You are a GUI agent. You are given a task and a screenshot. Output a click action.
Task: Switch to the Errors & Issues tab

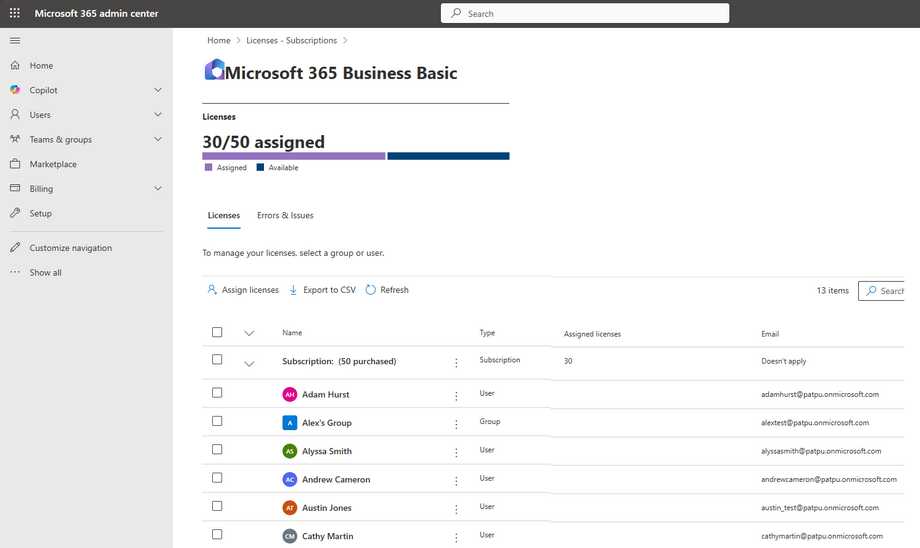(285, 215)
